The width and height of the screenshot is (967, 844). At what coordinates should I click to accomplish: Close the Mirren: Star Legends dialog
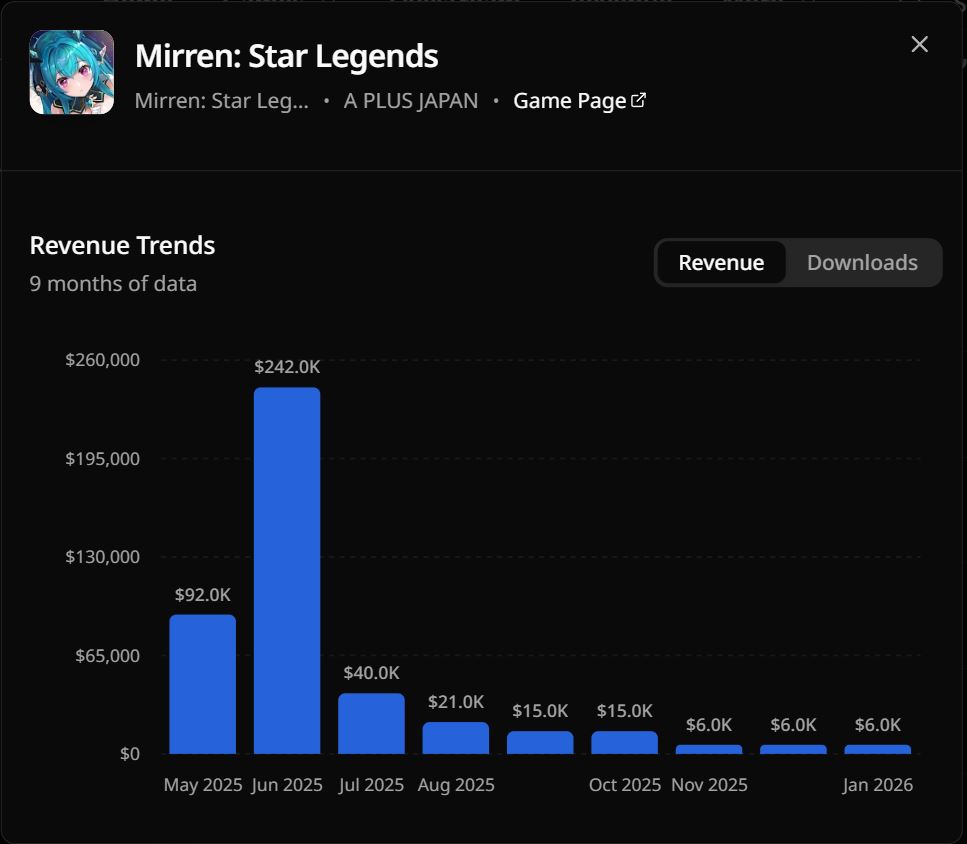point(920,44)
